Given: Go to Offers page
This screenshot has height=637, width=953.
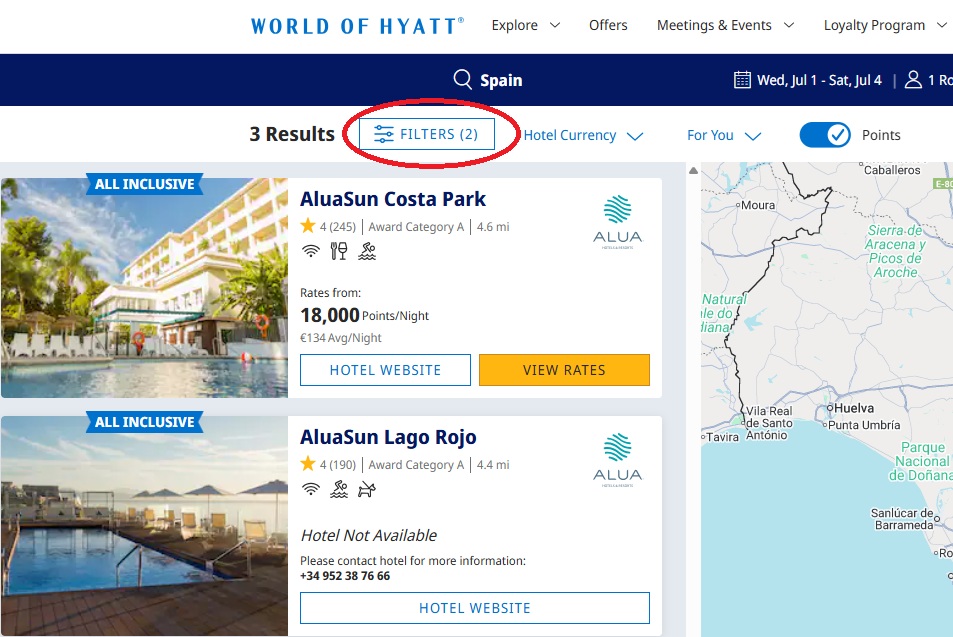Looking at the screenshot, I should pos(608,25).
